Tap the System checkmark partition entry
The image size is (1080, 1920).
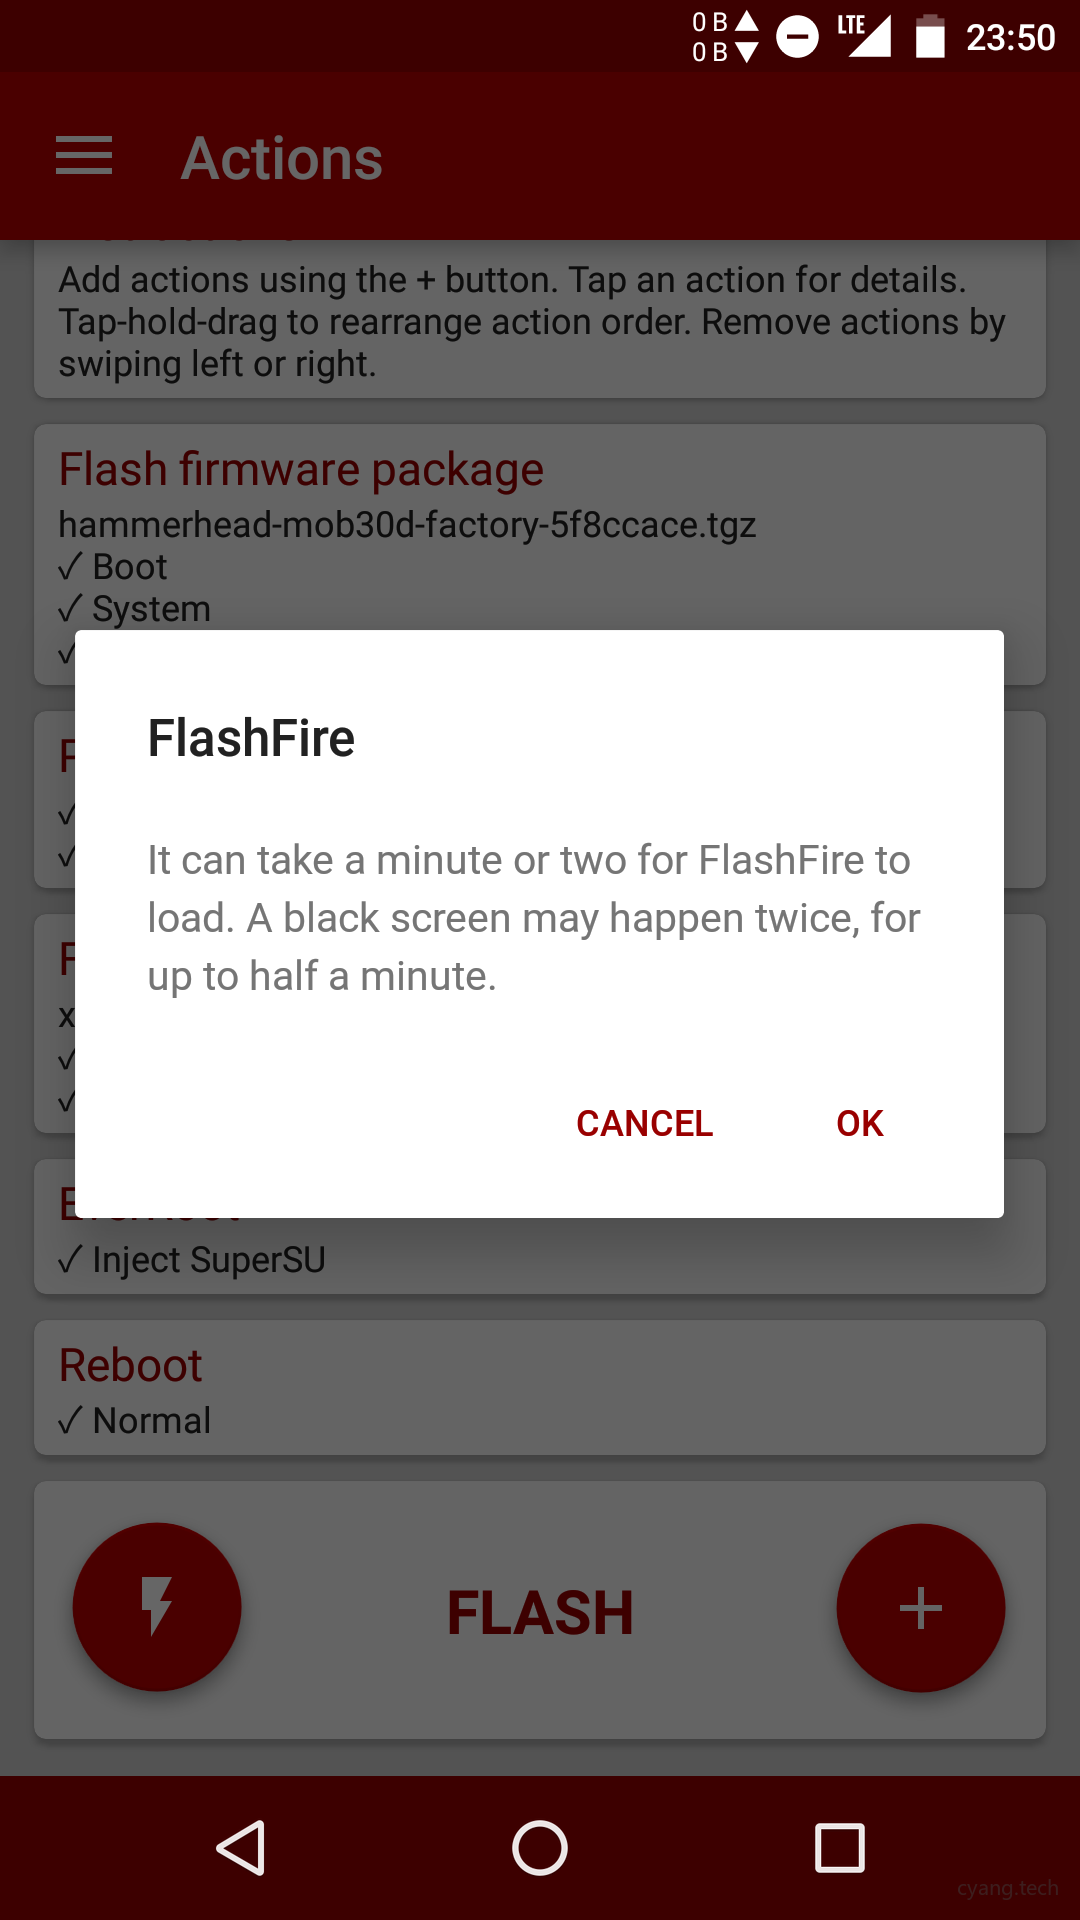pyautogui.click(x=135, y=609)
